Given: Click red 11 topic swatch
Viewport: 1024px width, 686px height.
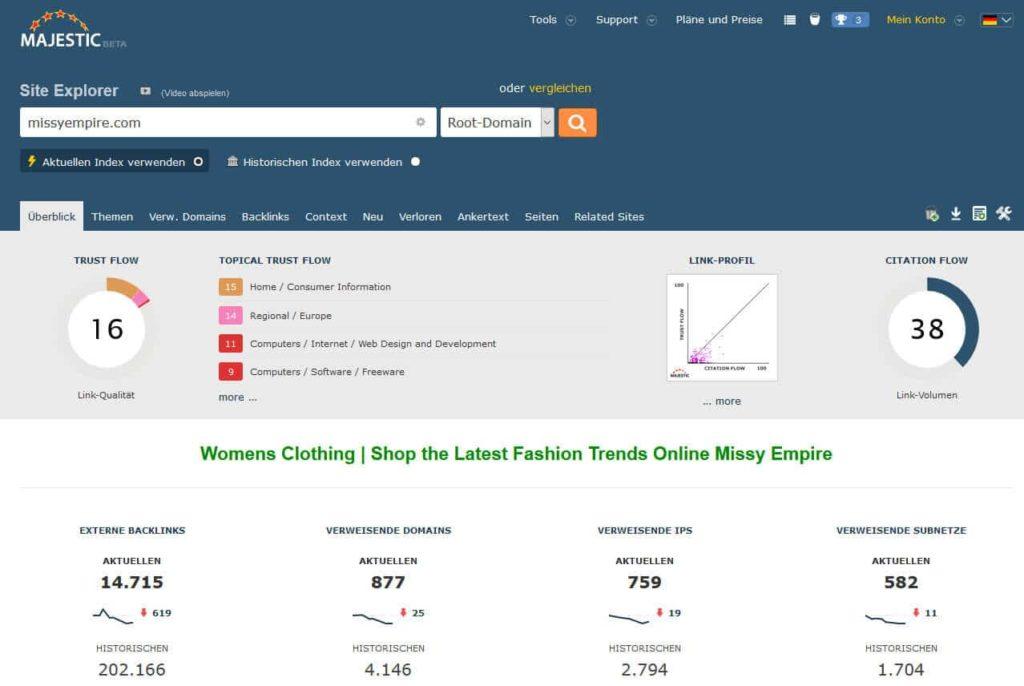Looking at the screenshot, I should click(231, 344).
